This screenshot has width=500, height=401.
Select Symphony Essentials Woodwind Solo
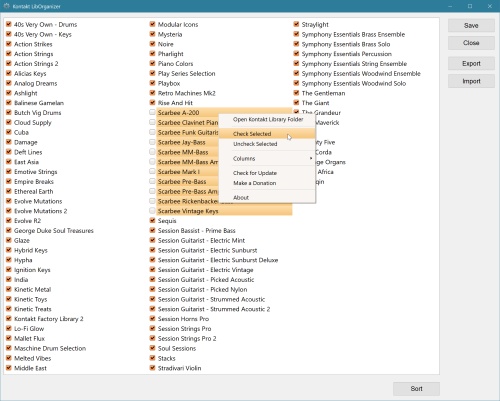click(354, 83)
